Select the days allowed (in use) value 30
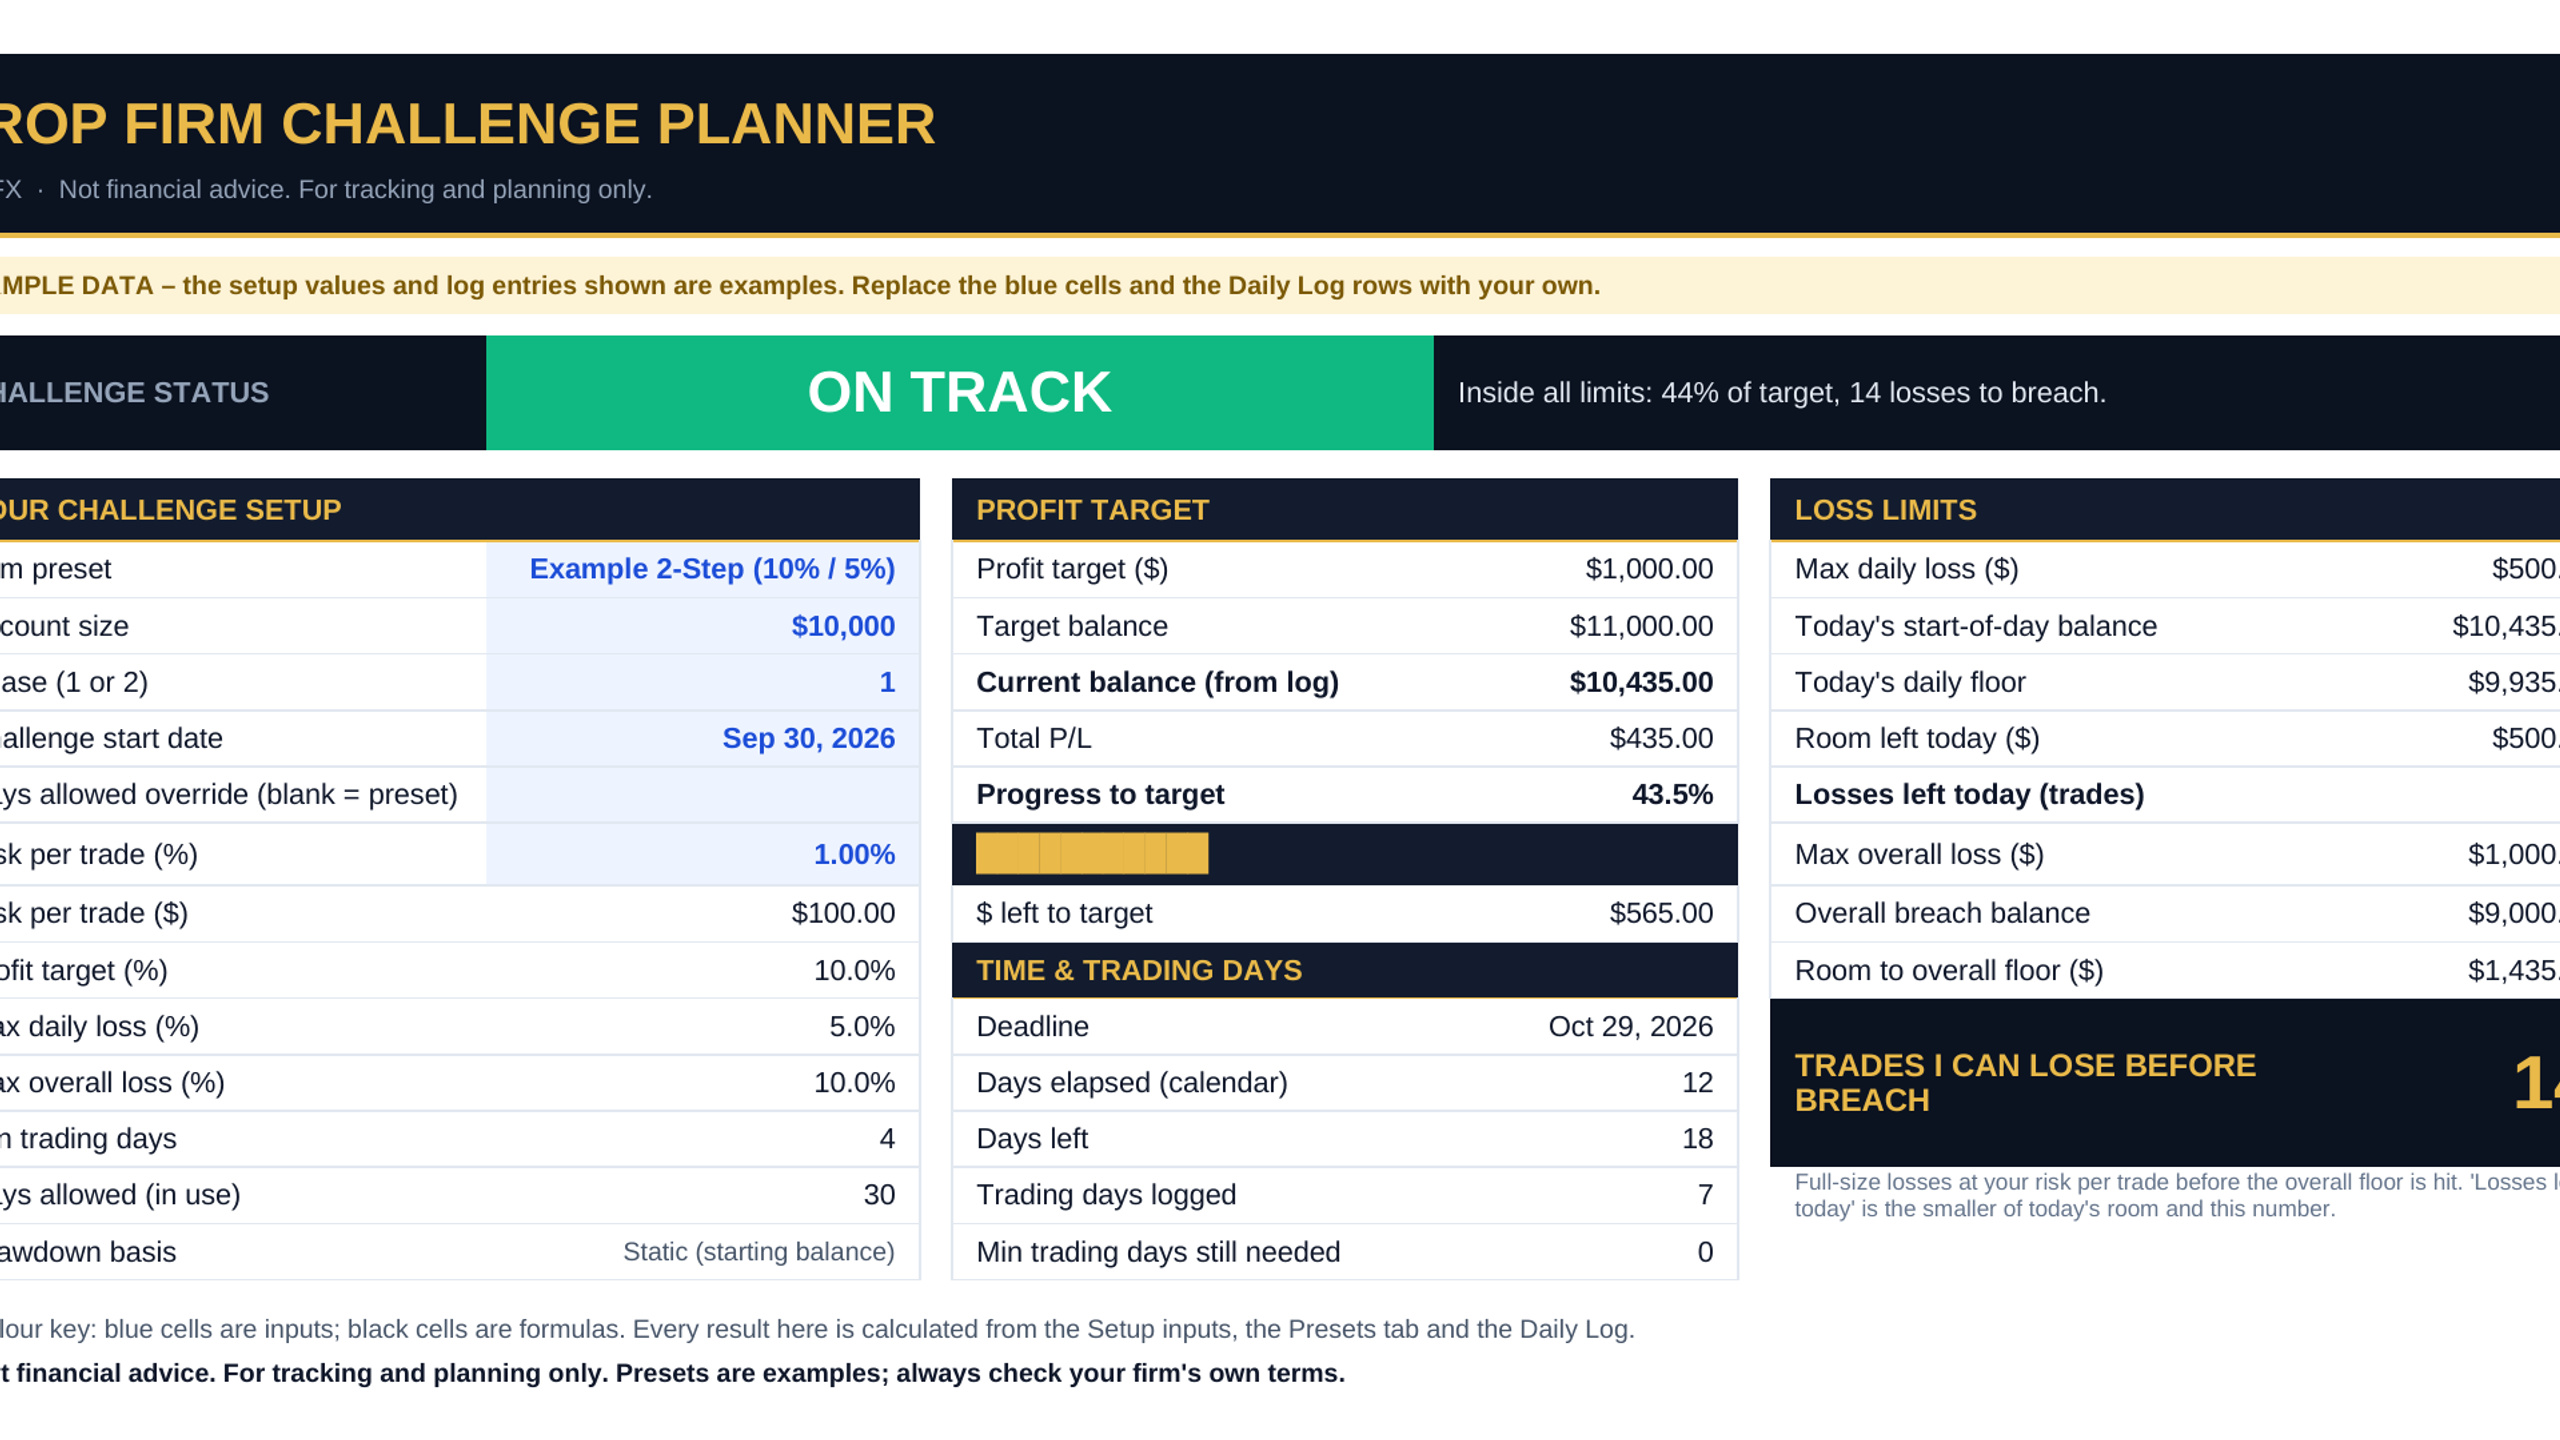The height and width of the screenshot is (1440, 2560). [x=879, y=1194]
